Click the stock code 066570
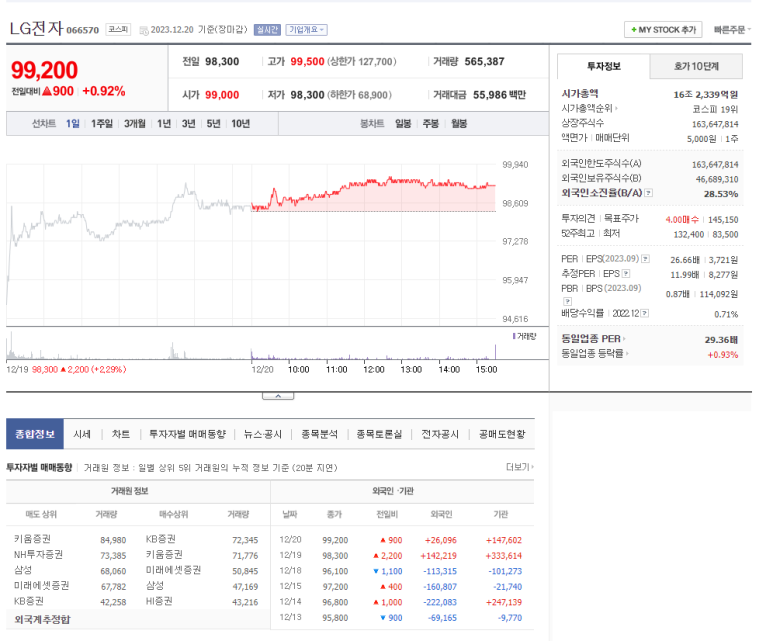 point(83,30)
